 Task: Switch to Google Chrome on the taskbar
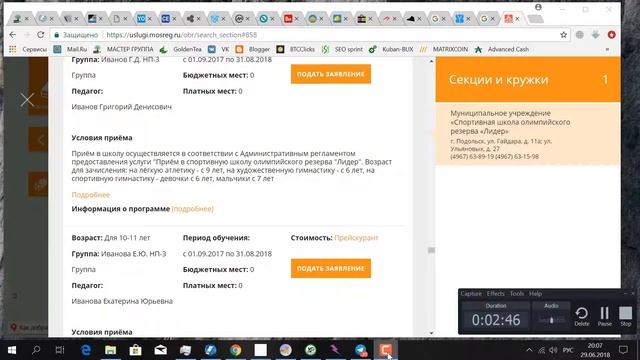236,350
